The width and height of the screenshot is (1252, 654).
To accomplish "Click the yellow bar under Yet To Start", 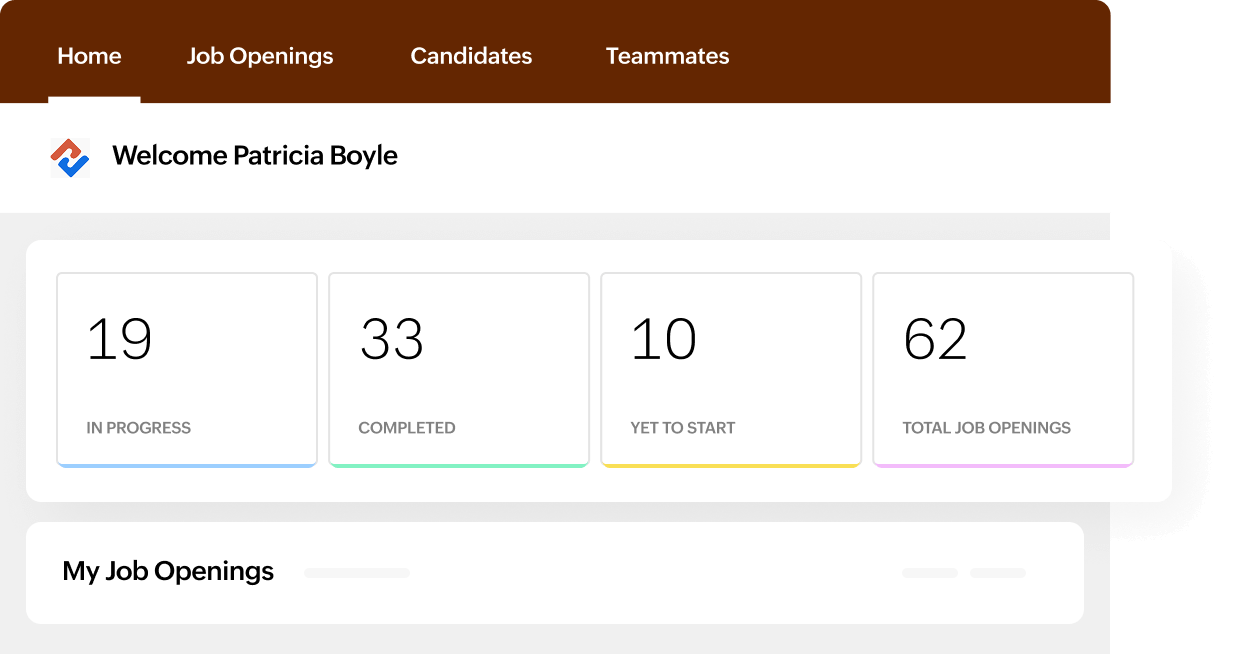I will coord(730,463).
